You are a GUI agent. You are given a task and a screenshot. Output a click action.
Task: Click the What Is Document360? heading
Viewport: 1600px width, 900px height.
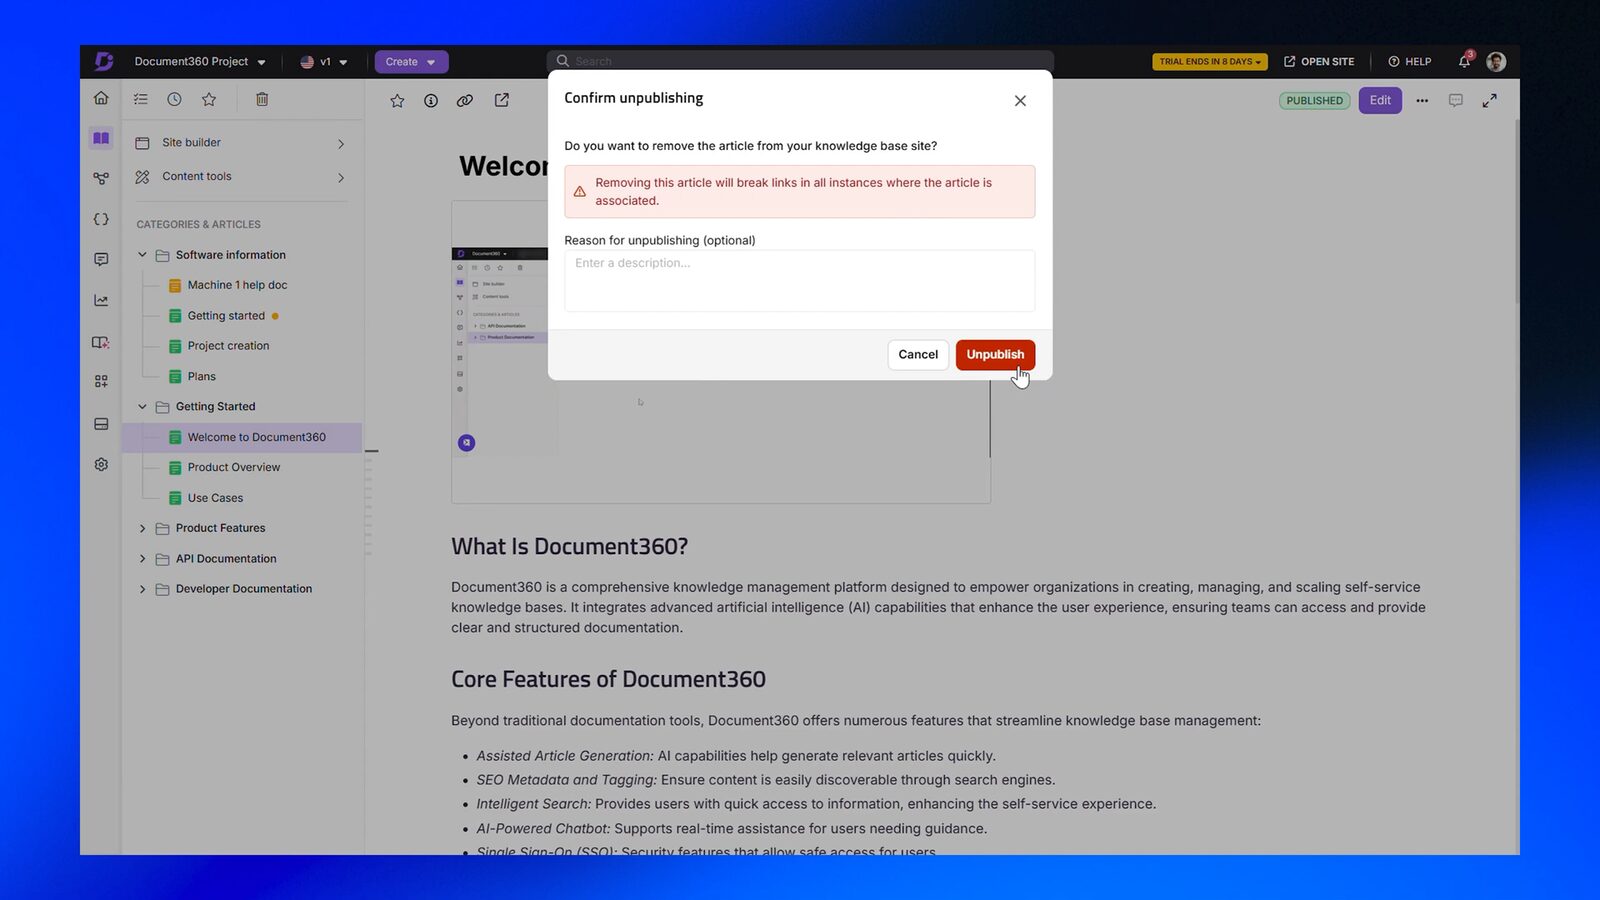pyautogui.click(x=569, y=547)
